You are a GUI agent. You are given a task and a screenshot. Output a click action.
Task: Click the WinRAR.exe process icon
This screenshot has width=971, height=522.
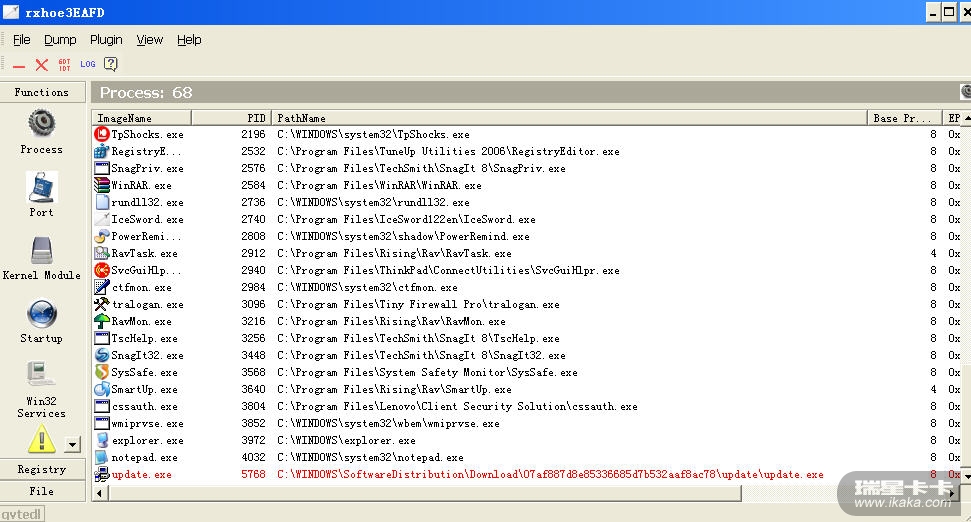coord(102,185)
